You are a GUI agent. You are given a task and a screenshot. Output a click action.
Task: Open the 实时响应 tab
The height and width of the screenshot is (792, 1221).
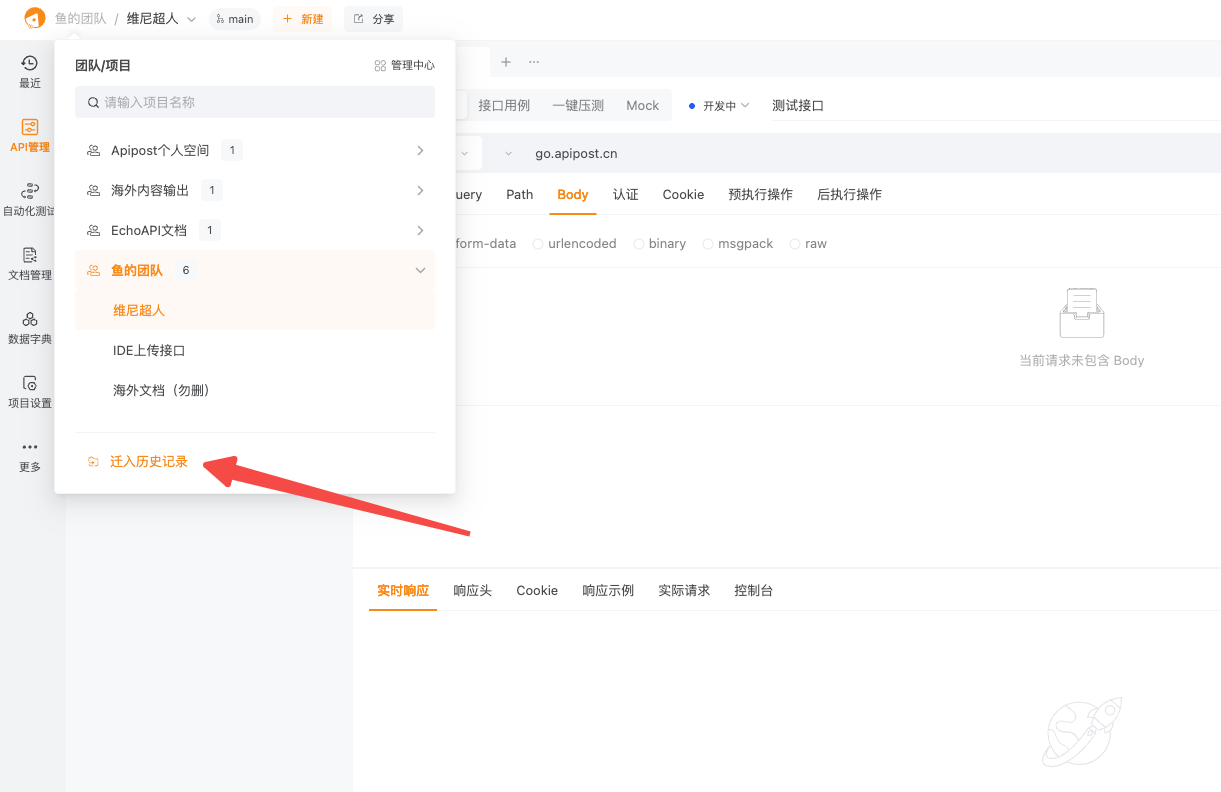click(x=403, y=591)
